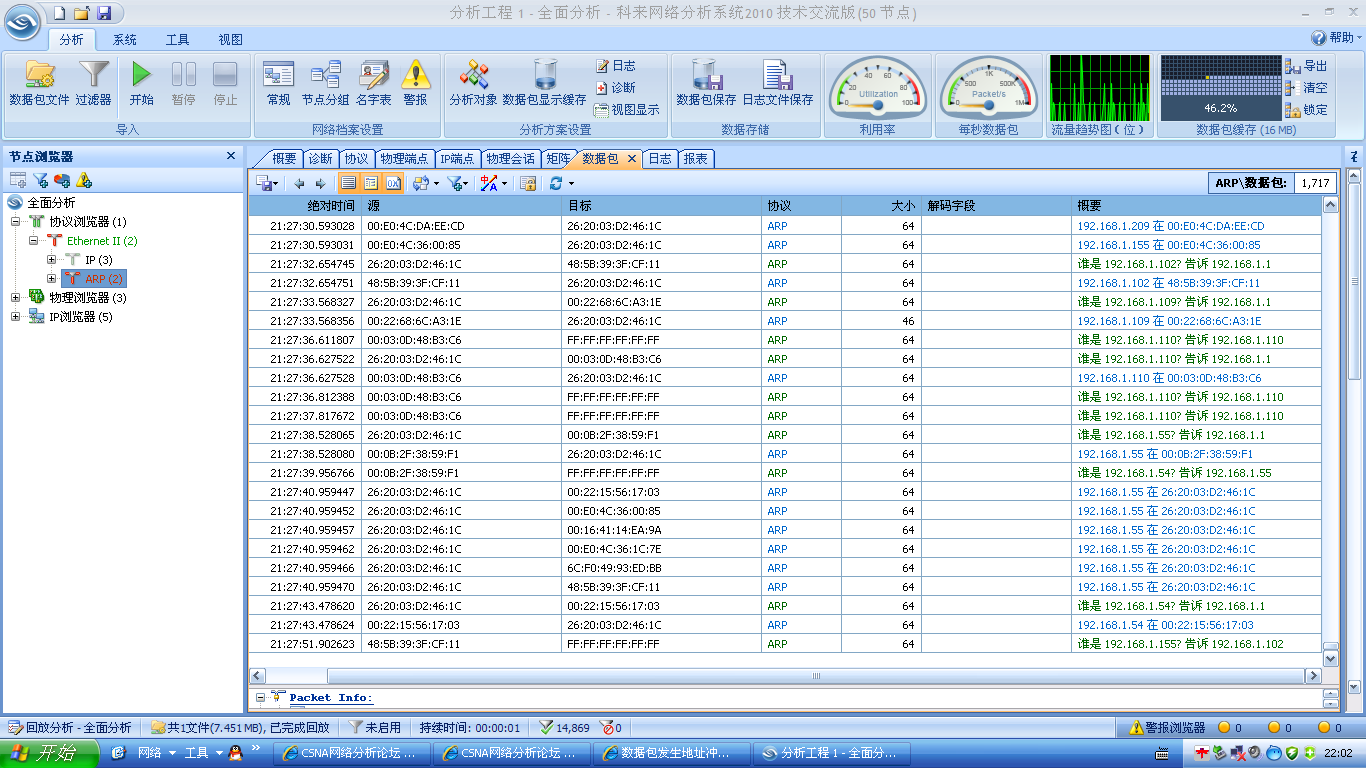Click 导出 export button
The height and width of the screenshot is (768, 1366).
(x=1307, y=66)
